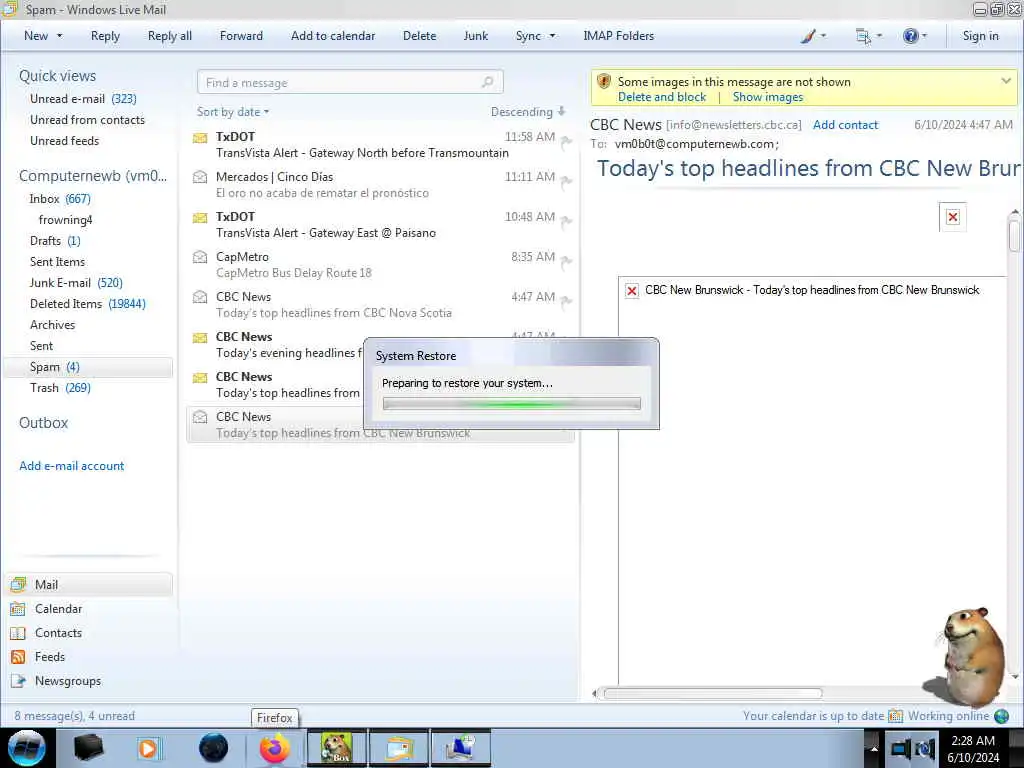1024x768 pixels.
Task: Click envelope icon next to CapMetro message
Action: (200, 257)
